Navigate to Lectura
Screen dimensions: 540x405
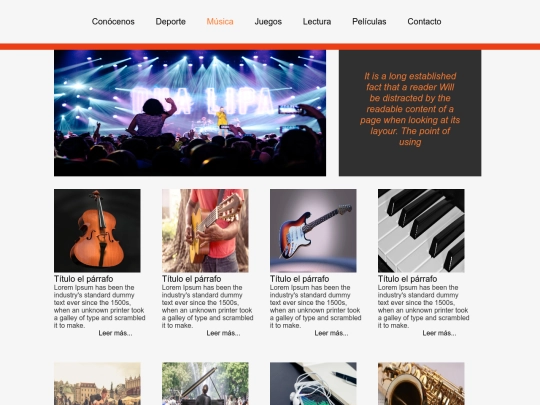coord(317,22)
